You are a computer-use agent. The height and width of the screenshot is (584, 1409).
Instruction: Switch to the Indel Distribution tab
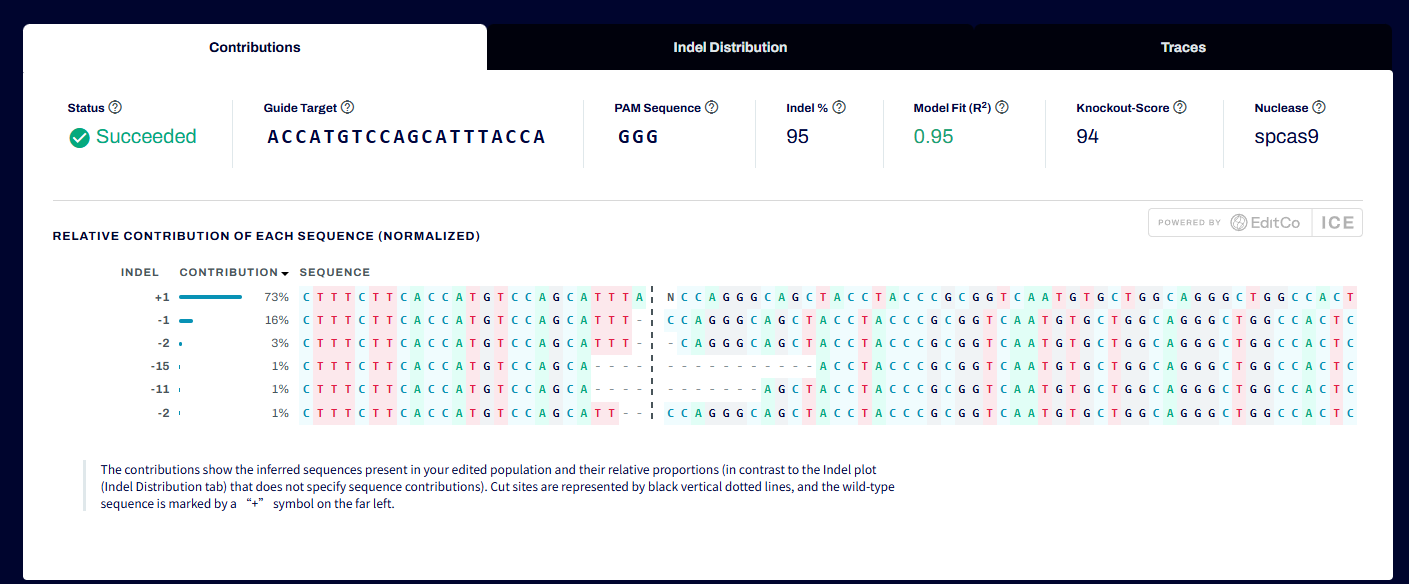pos(730,47)
